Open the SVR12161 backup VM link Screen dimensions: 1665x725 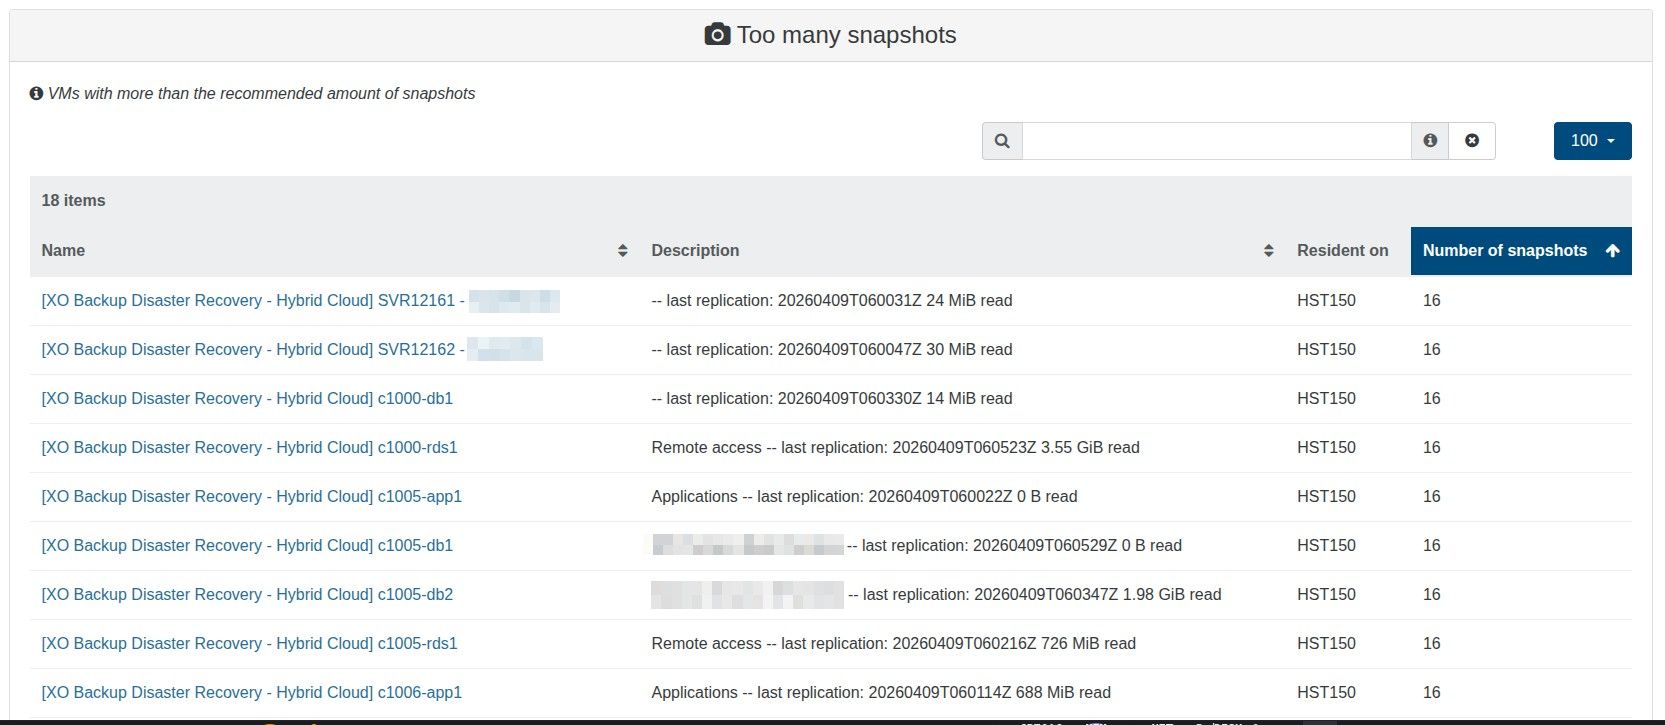(252, 301)
